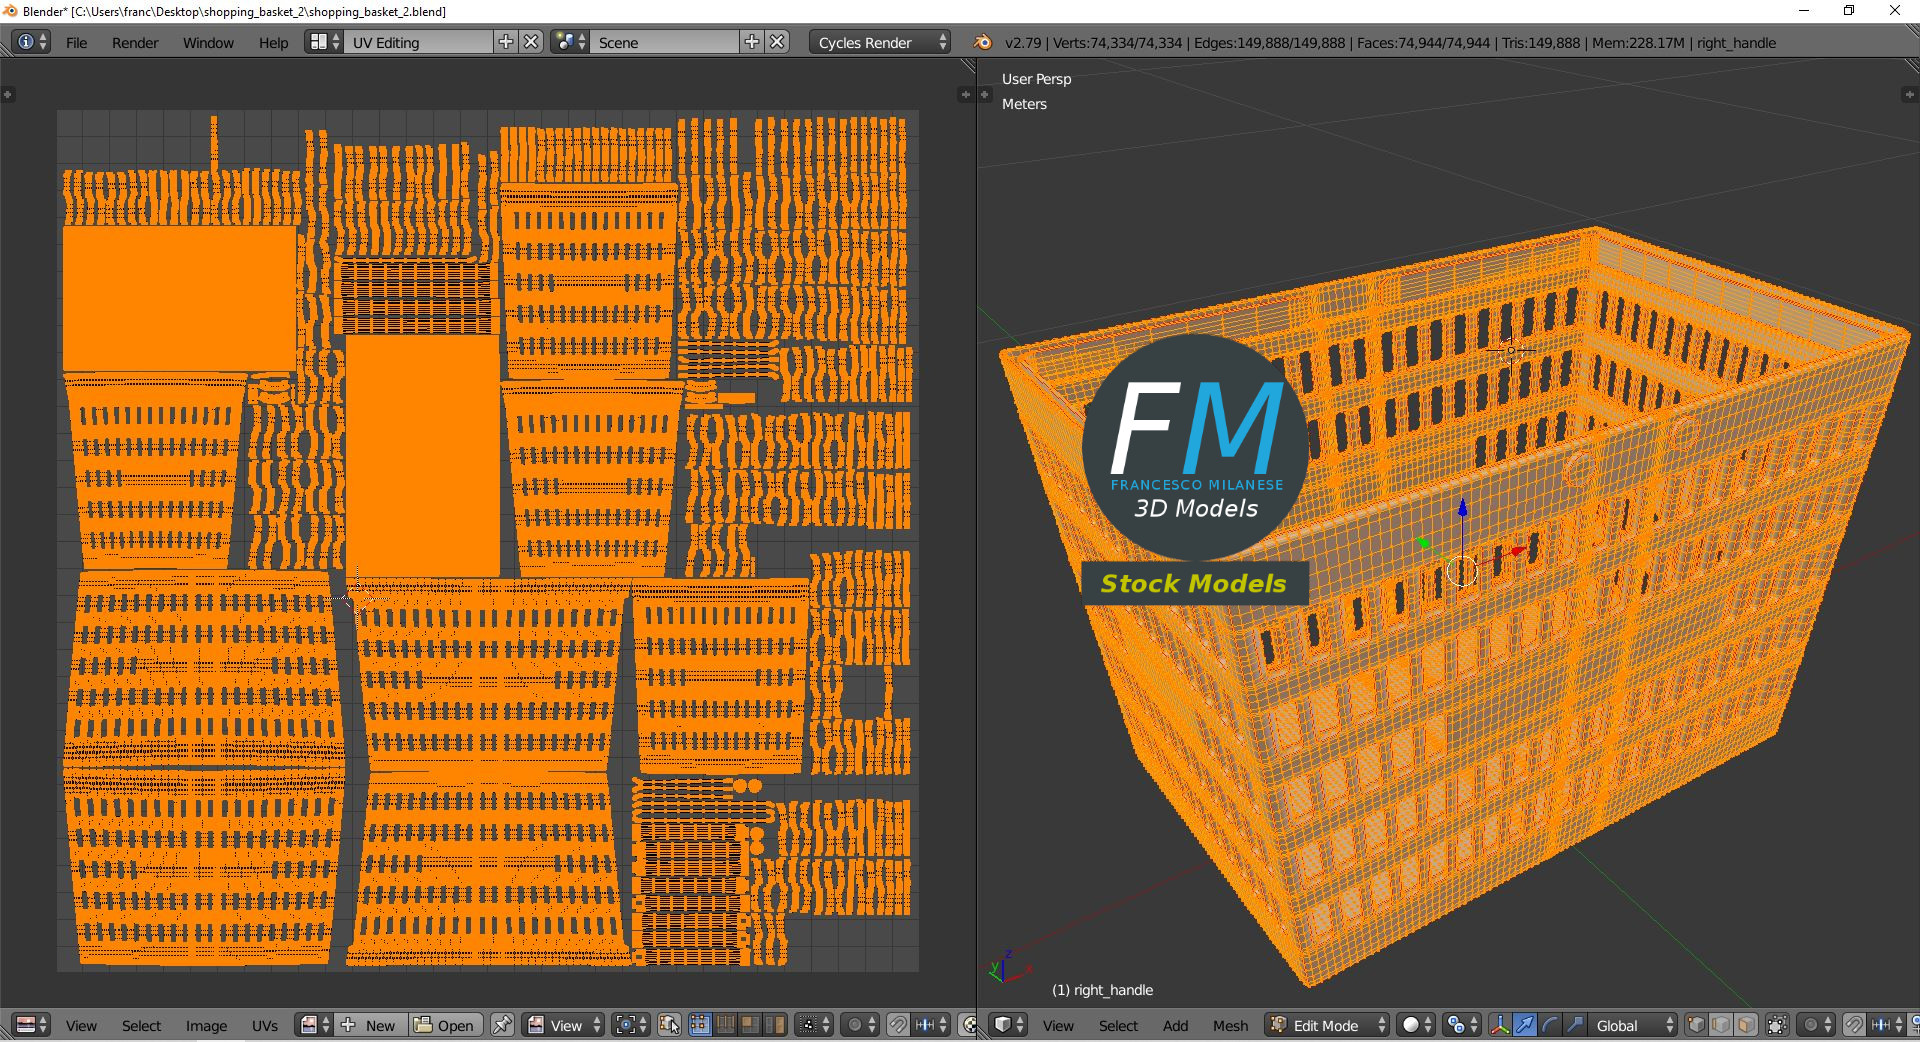Choose UV editor snap target type
Viewport: 1920px width, 1042px height.
[931, 1025]
